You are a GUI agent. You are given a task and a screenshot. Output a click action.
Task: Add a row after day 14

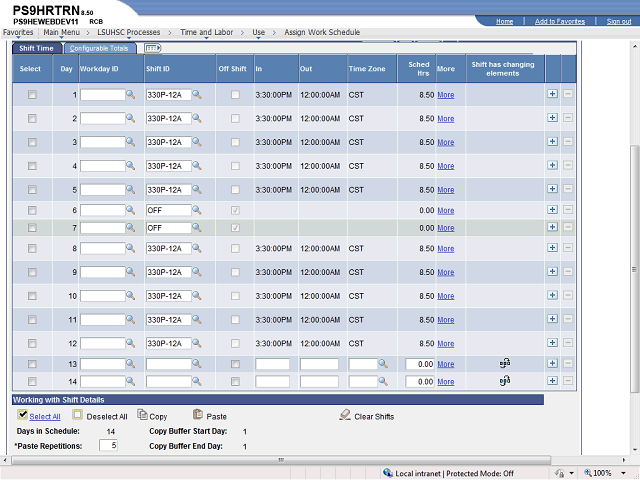click(552, 381)
